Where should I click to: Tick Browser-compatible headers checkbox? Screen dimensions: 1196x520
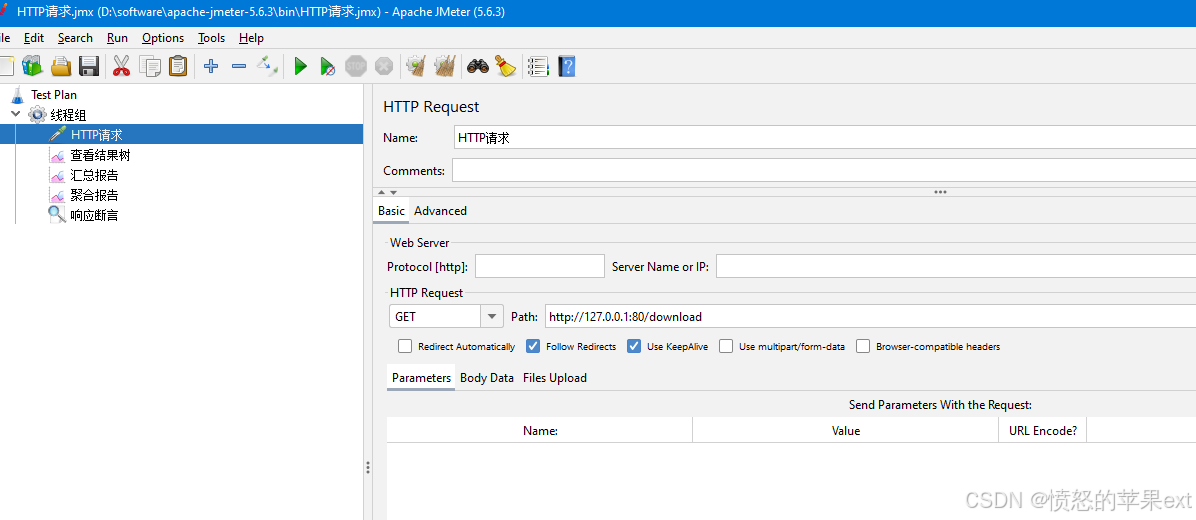click(x=863, y=346)
